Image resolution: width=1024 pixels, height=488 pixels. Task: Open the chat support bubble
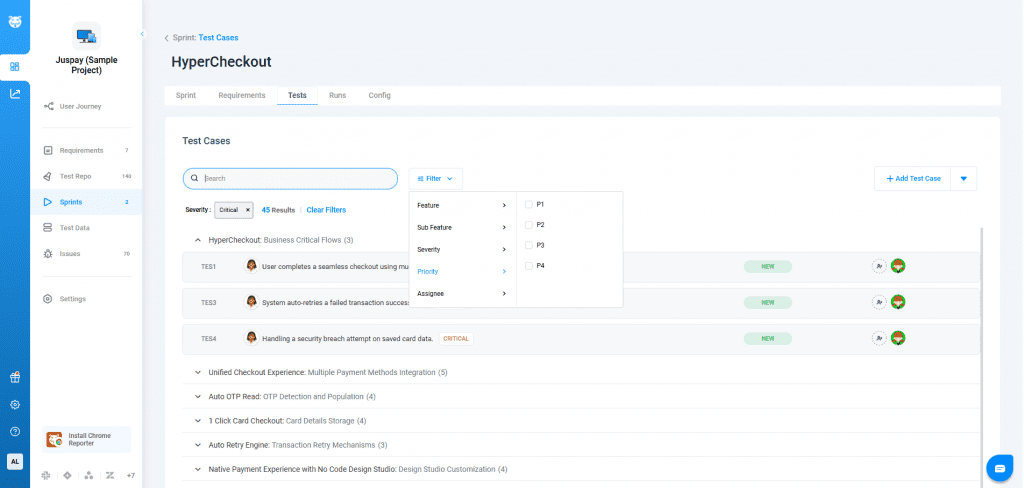coord(999,467)
